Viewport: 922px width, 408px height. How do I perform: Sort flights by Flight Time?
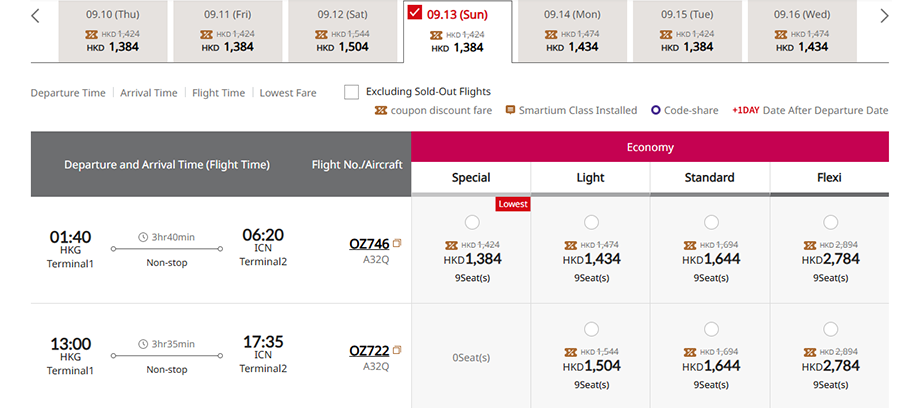218,93
